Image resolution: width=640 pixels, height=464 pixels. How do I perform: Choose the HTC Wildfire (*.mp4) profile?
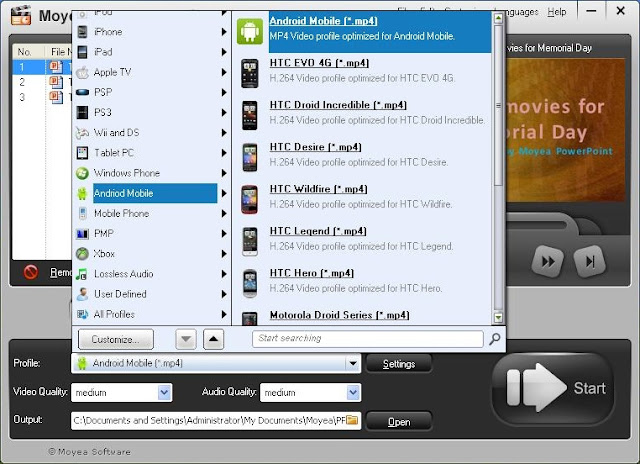click(318, 189)
